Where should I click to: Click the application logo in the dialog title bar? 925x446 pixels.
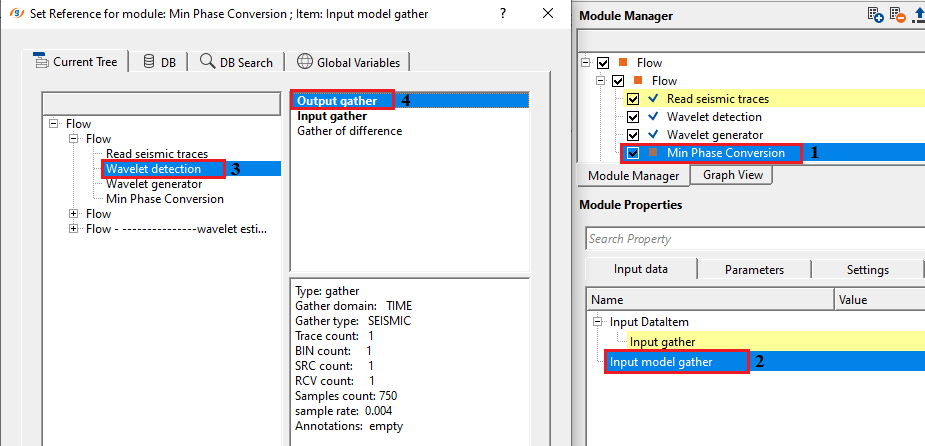click(x=17, y=14)
